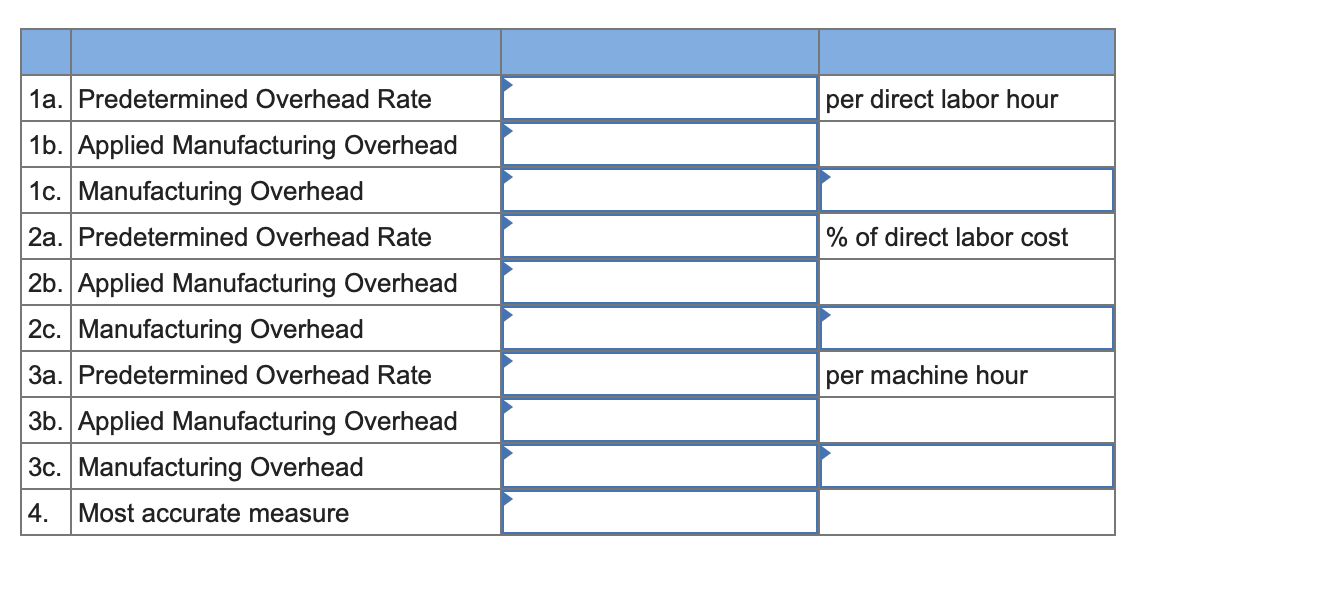
Task: Select the blue header cell above answer column
Action: coord(660,50)
